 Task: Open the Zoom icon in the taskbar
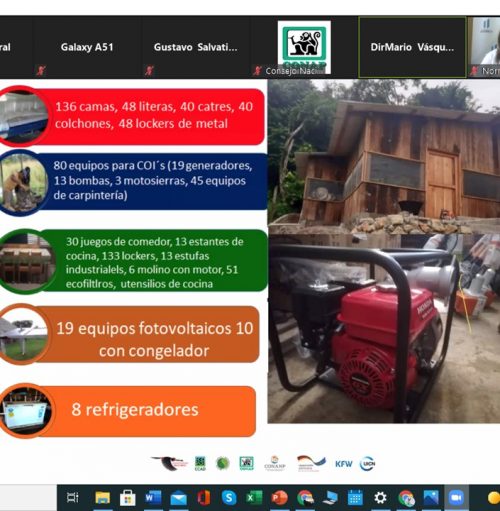click(456, 498)
